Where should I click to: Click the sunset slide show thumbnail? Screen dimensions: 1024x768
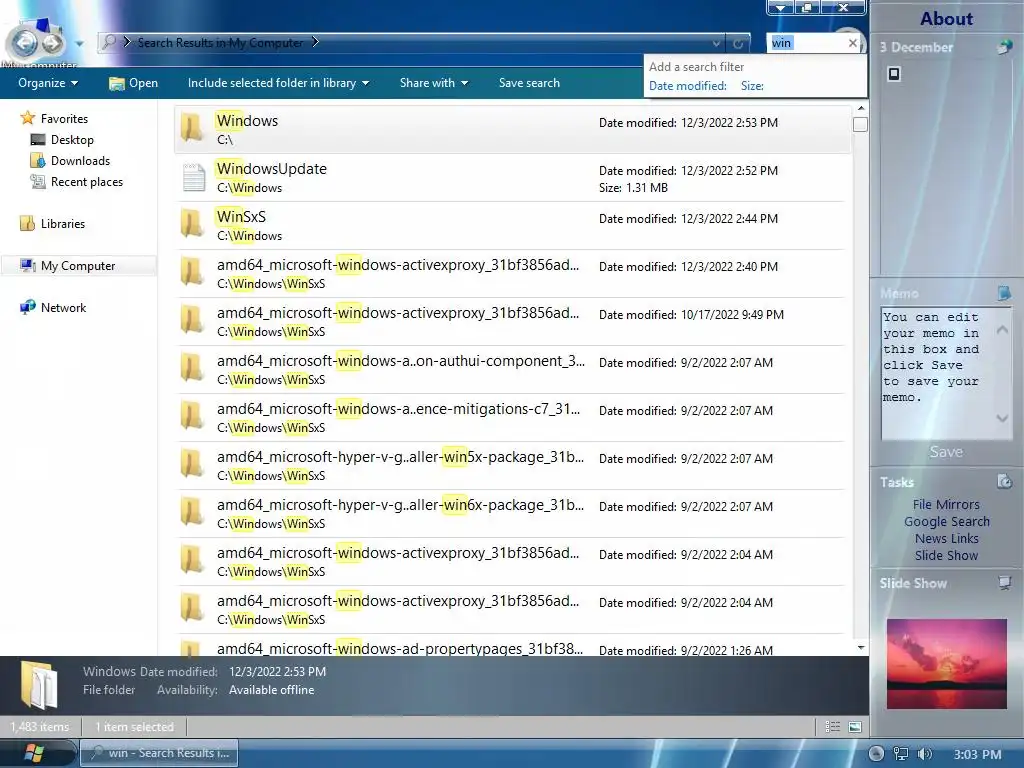(946, 664)
